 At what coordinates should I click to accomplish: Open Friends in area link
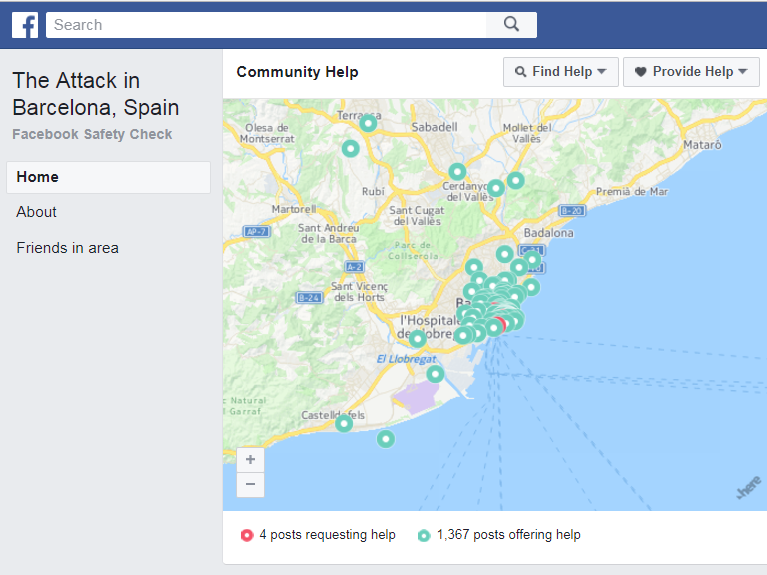coord(67,248)
